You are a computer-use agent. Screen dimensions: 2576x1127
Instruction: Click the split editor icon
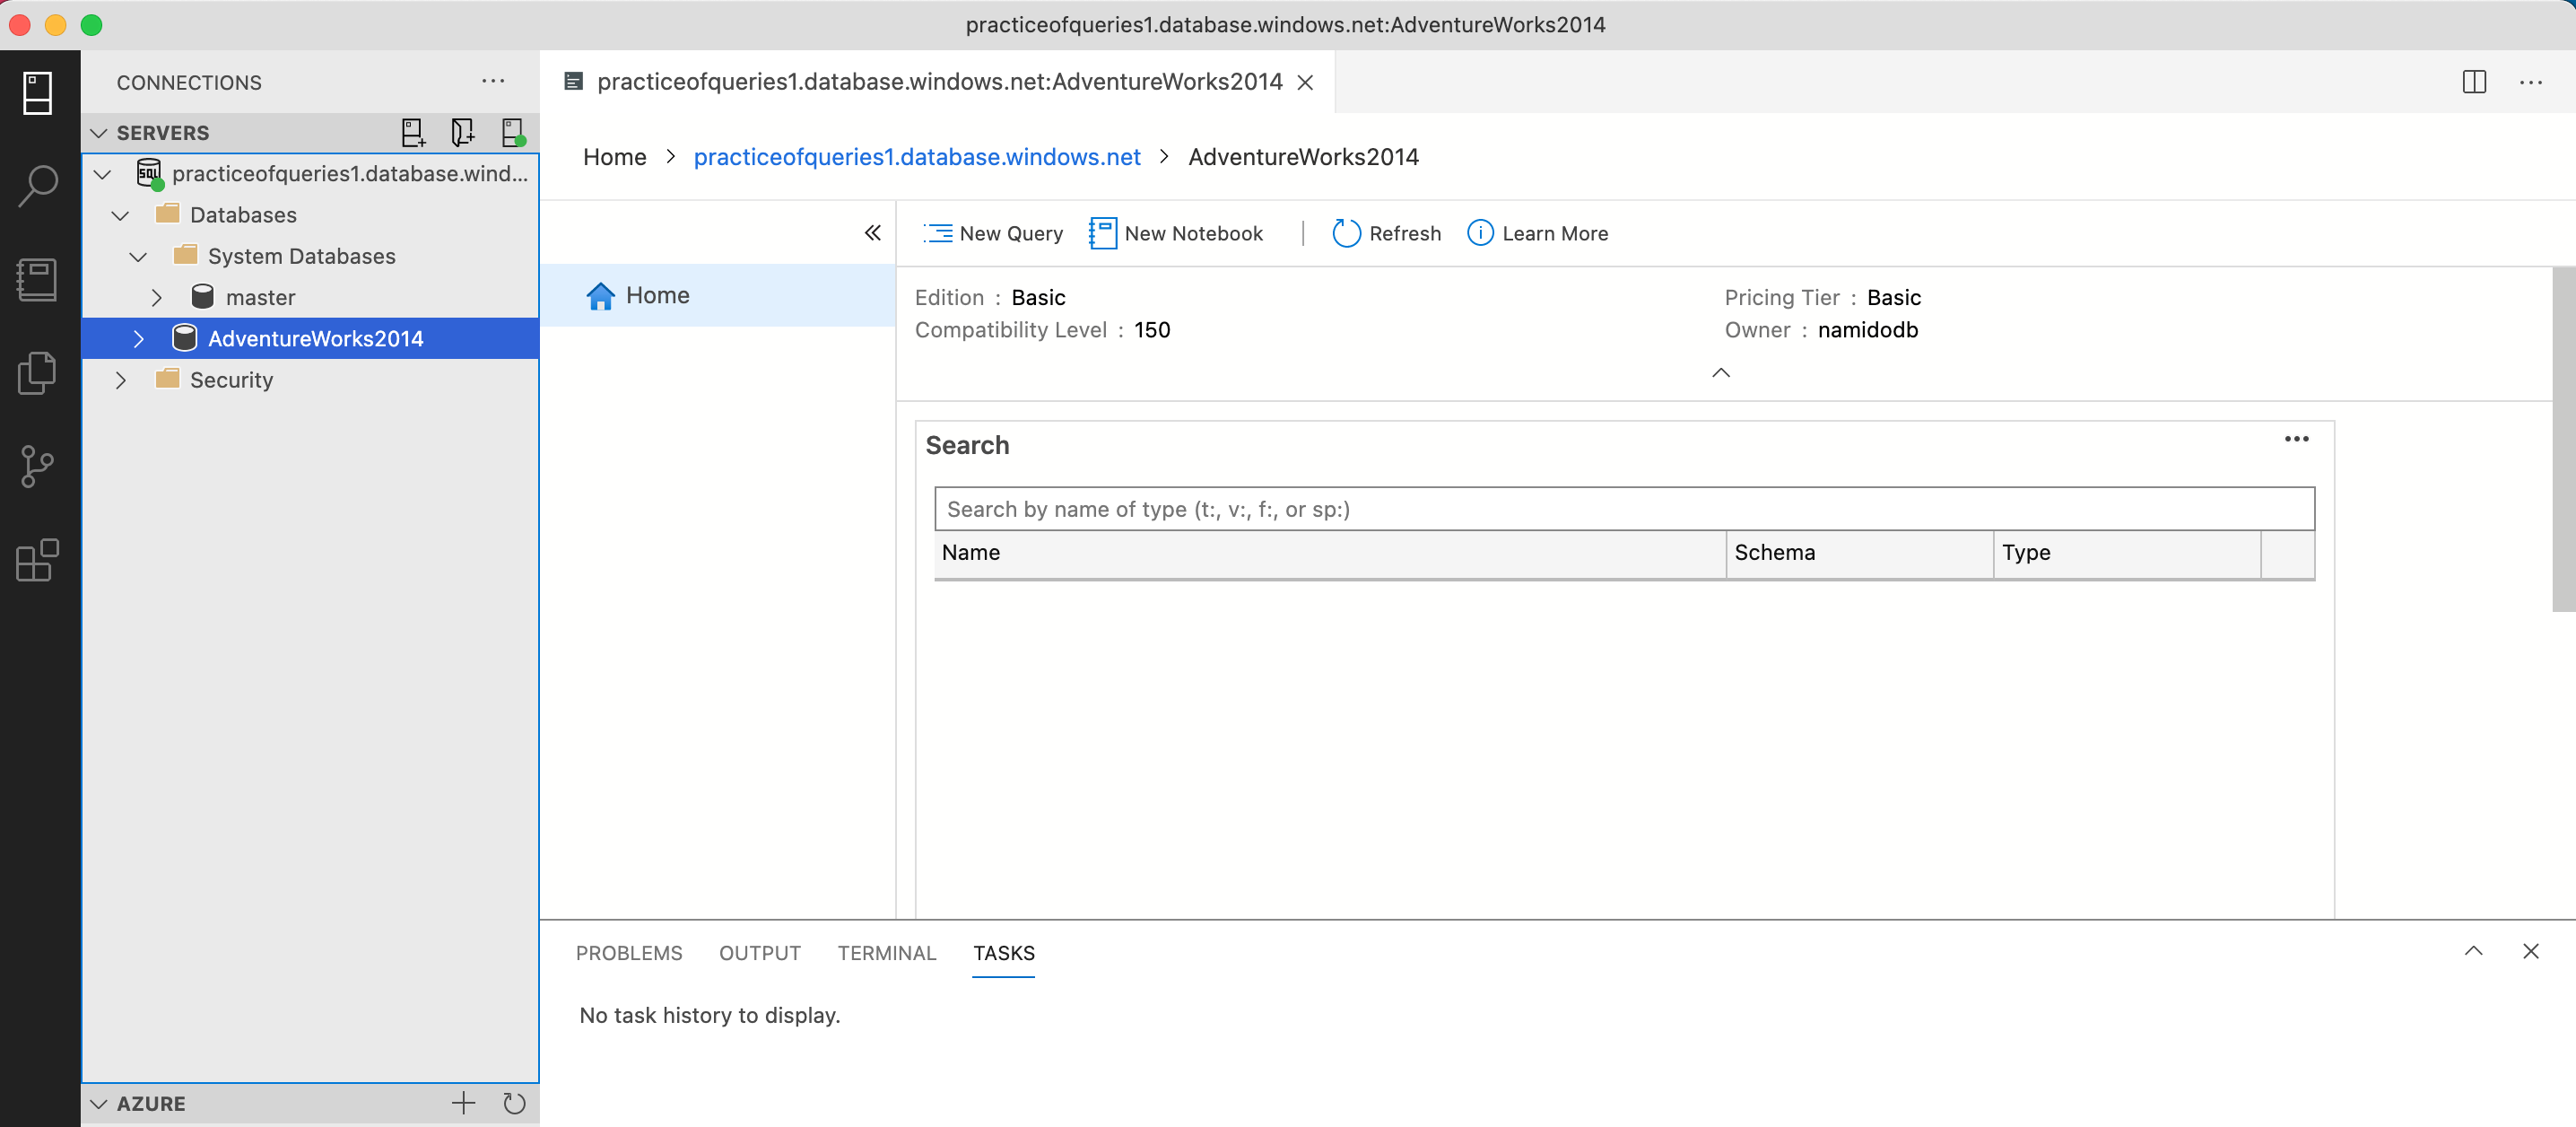(x=2474, y=82)
